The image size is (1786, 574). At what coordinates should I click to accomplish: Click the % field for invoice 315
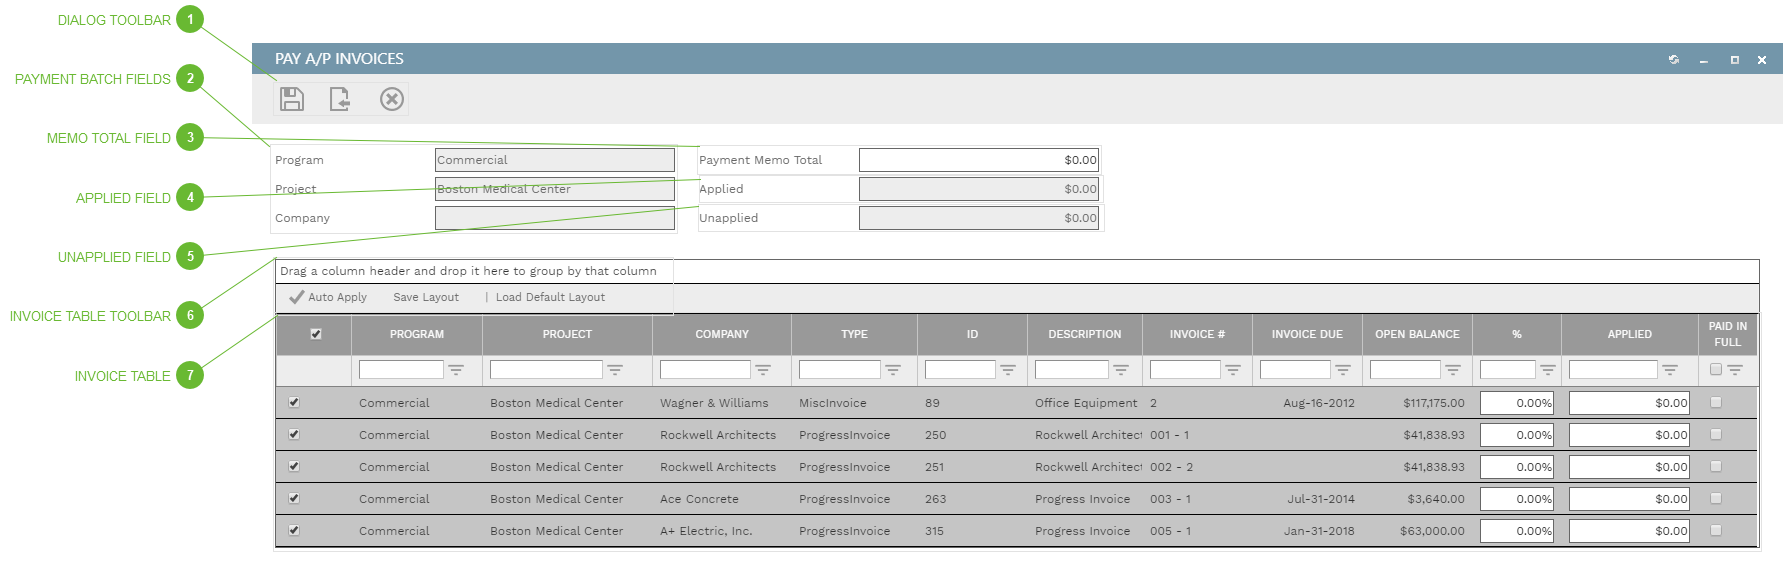[1517, 531]
